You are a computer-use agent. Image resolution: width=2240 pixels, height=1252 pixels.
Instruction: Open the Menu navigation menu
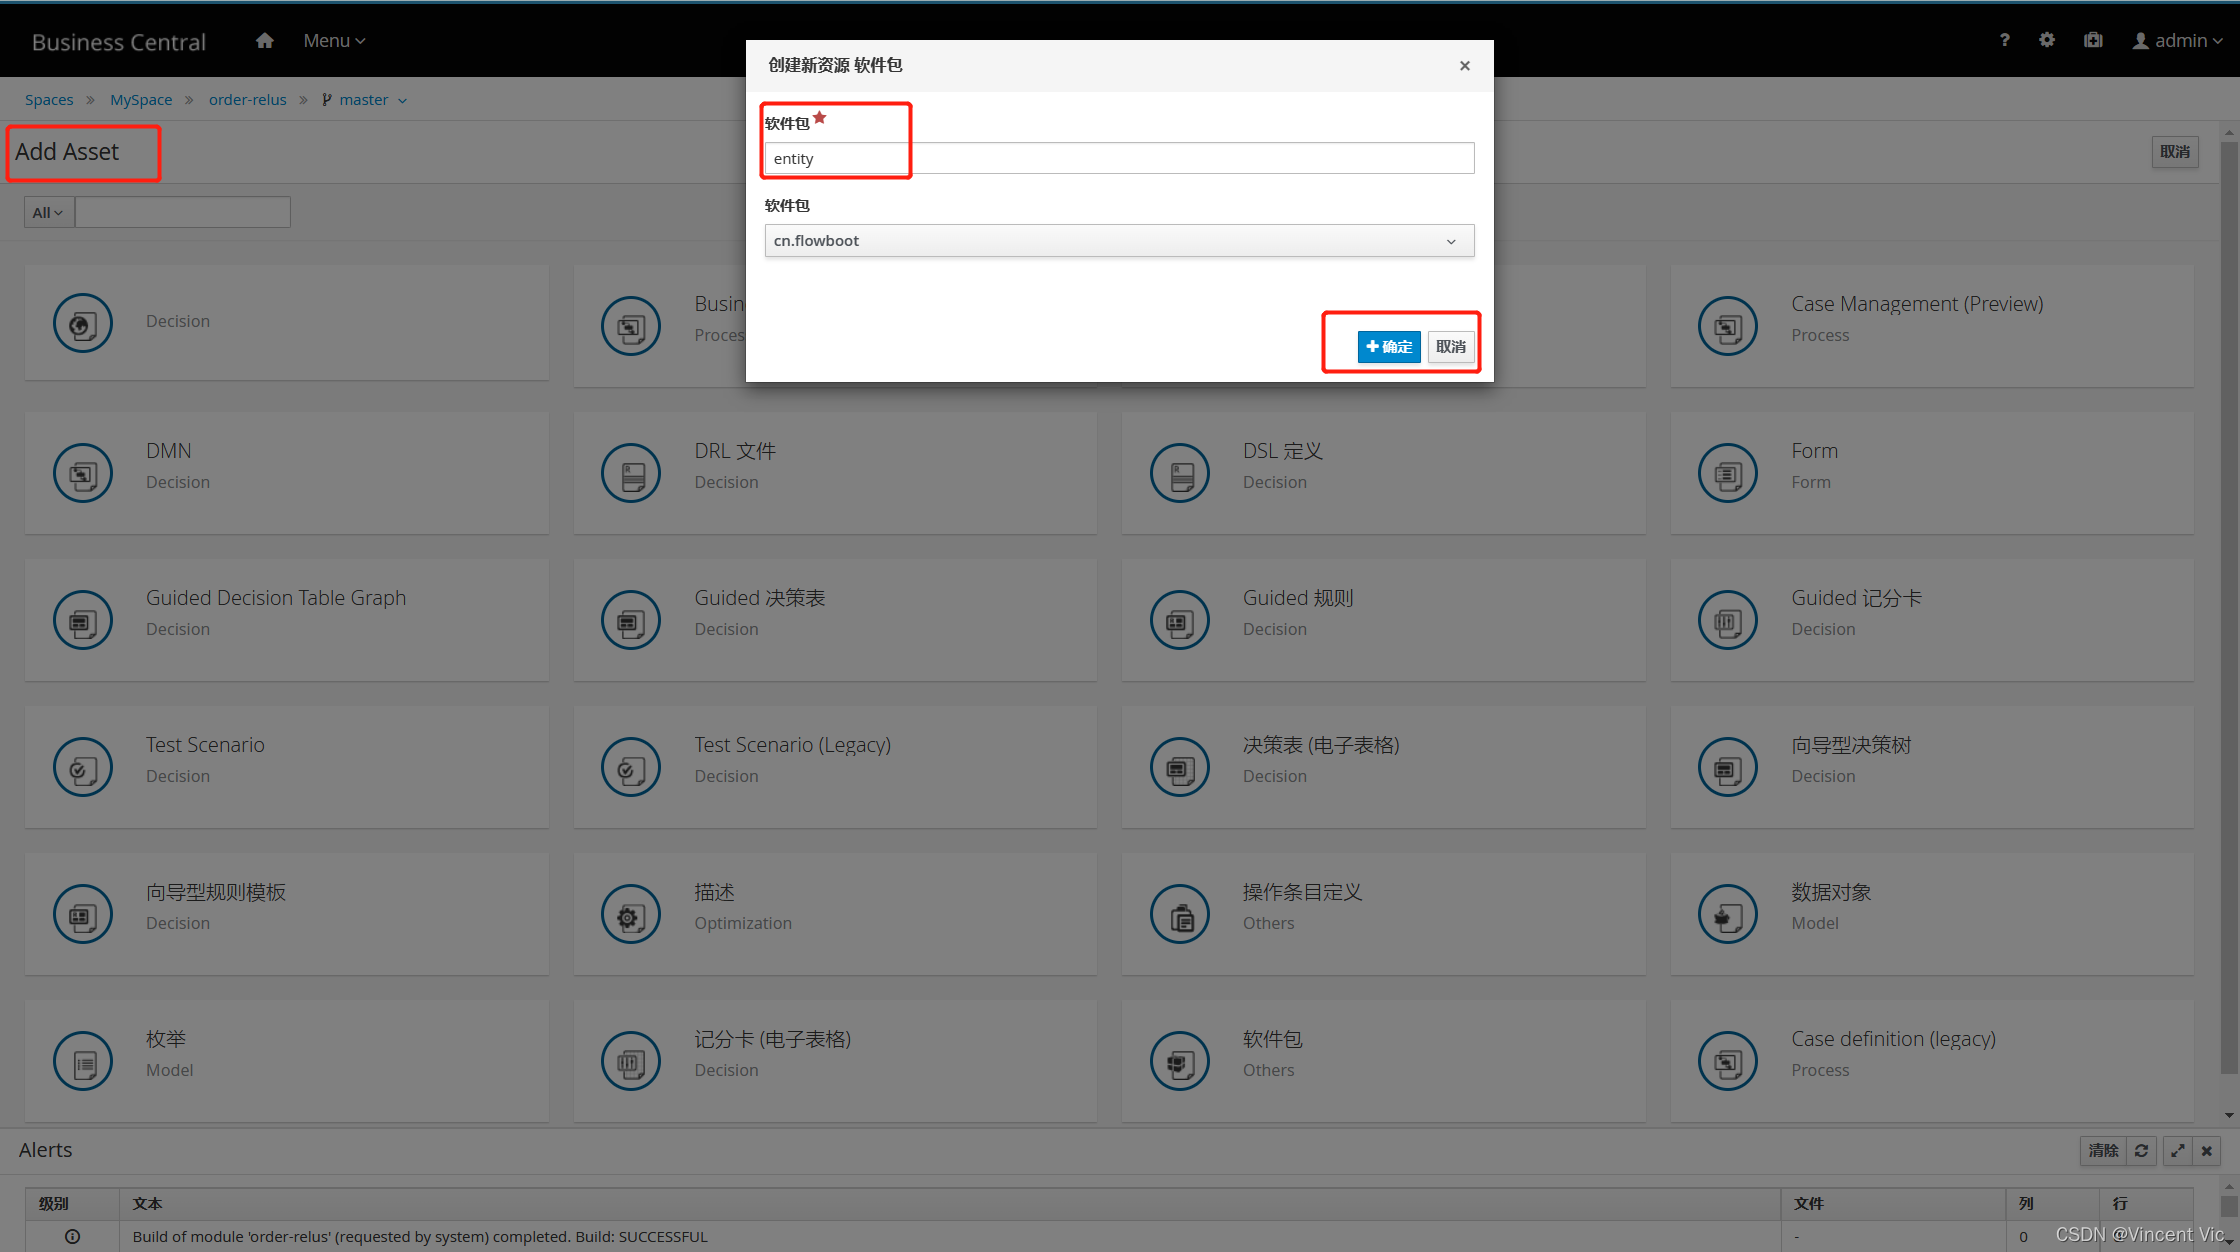(x=334, y=41)
